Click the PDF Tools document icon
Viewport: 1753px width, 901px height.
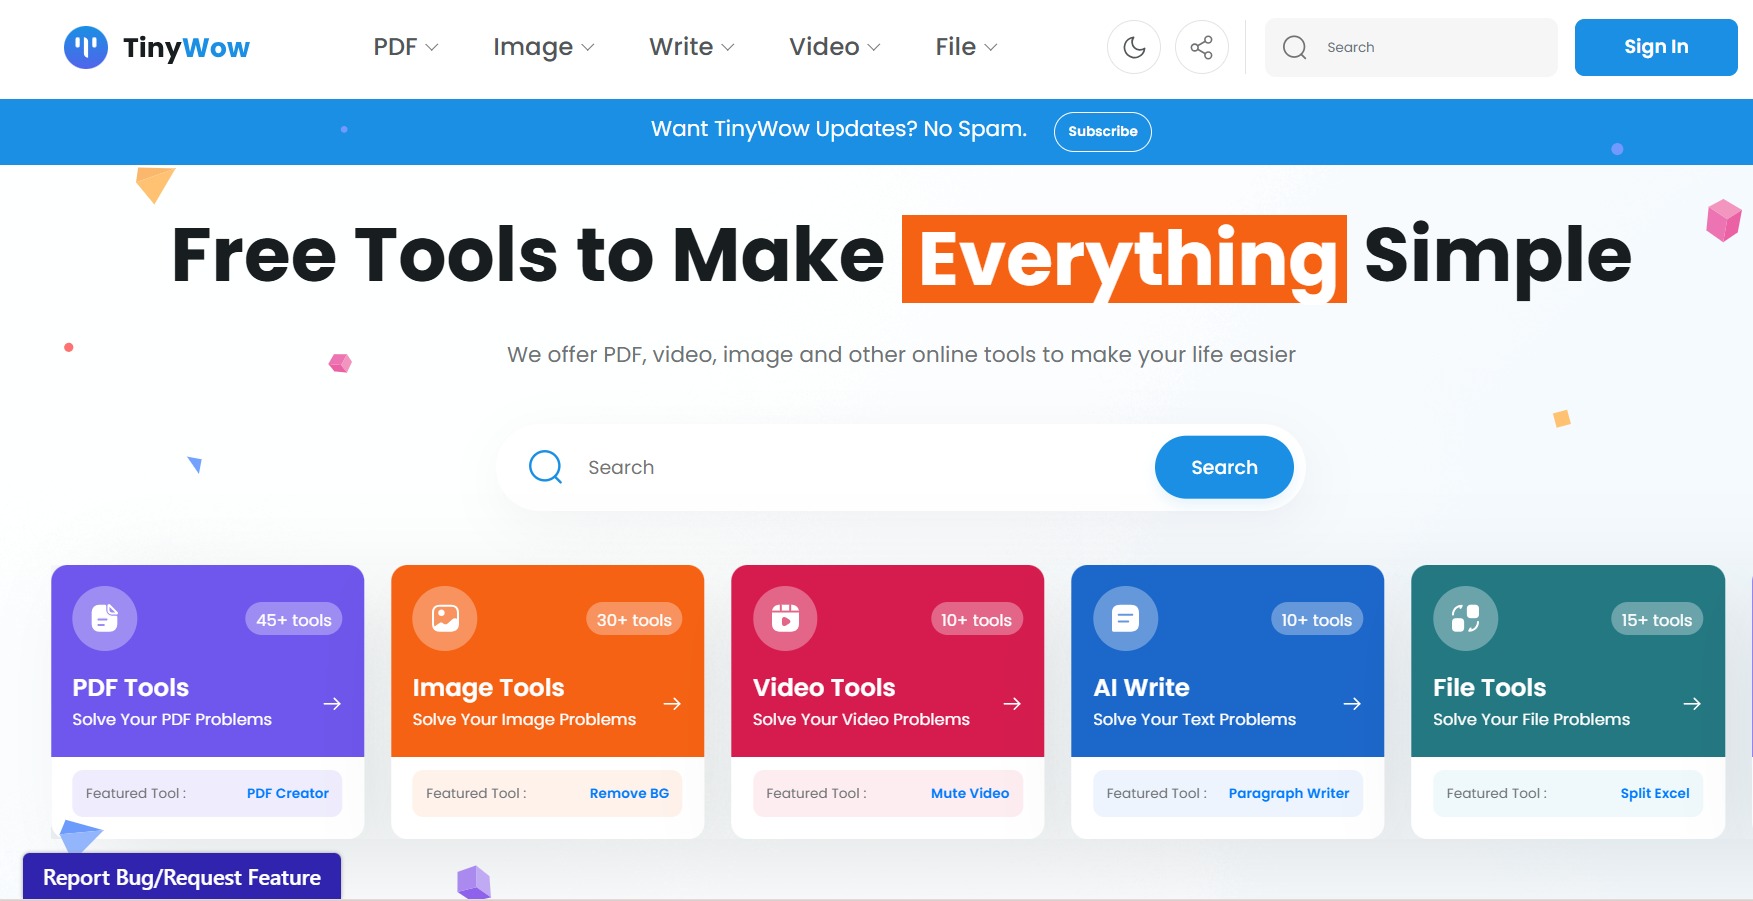105,618
